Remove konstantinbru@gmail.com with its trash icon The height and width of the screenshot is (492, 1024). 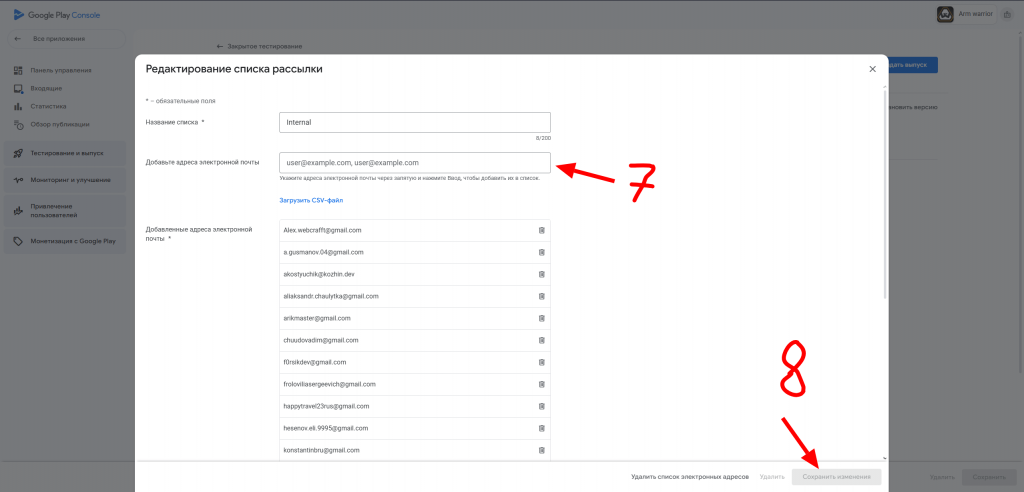pos(541,450)
